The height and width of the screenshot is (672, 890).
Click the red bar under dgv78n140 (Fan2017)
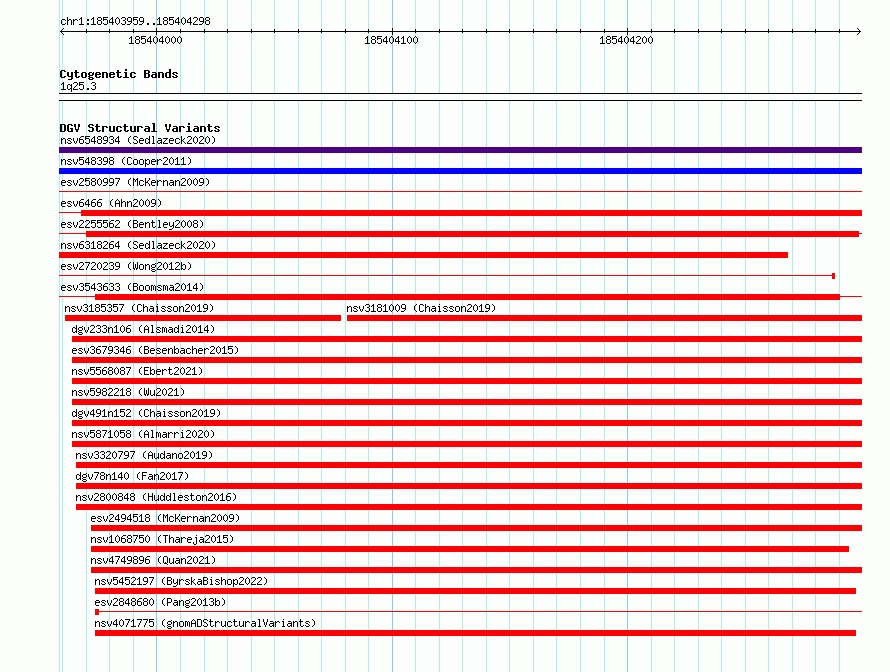point(469,486)
